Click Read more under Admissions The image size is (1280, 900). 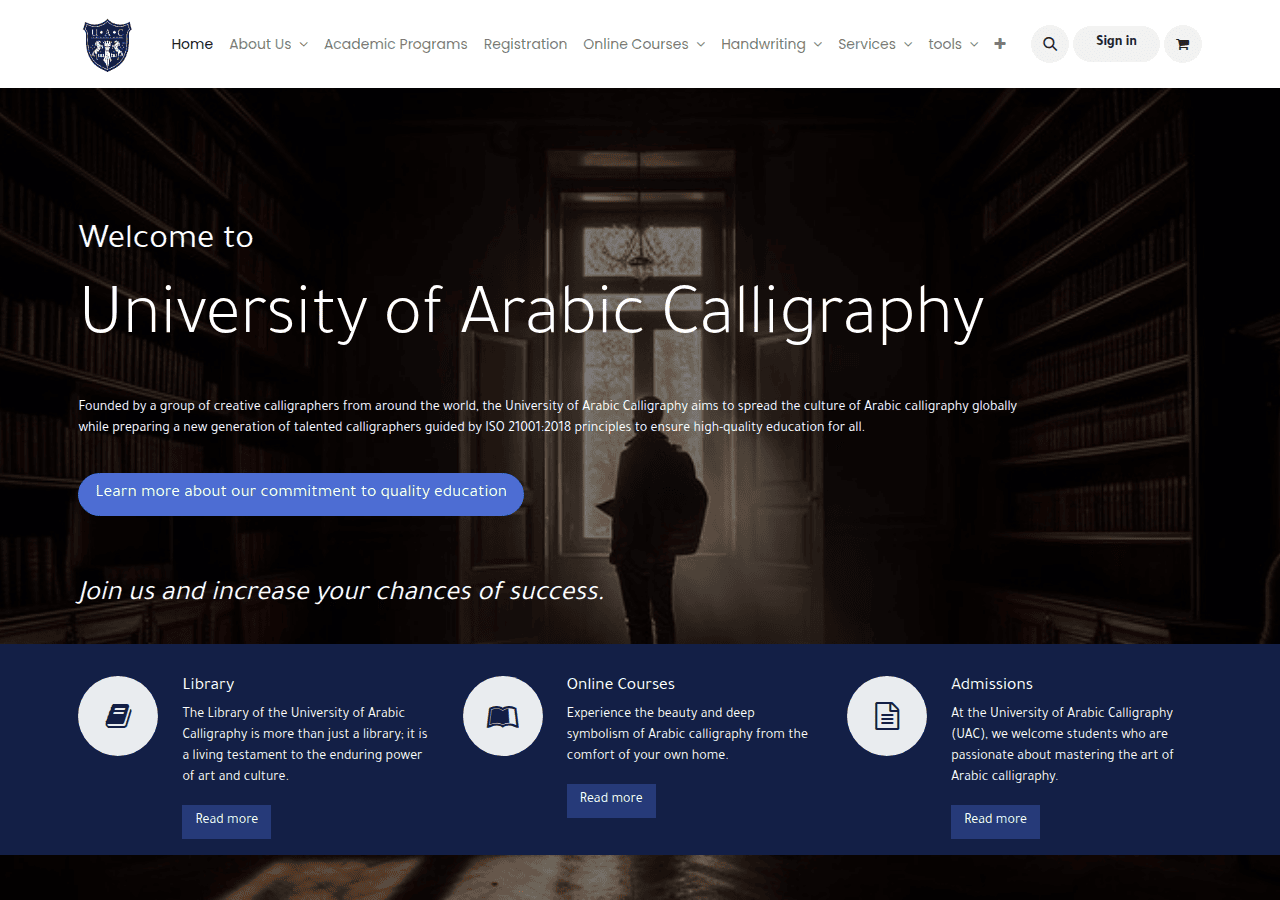tap(995, 821)
